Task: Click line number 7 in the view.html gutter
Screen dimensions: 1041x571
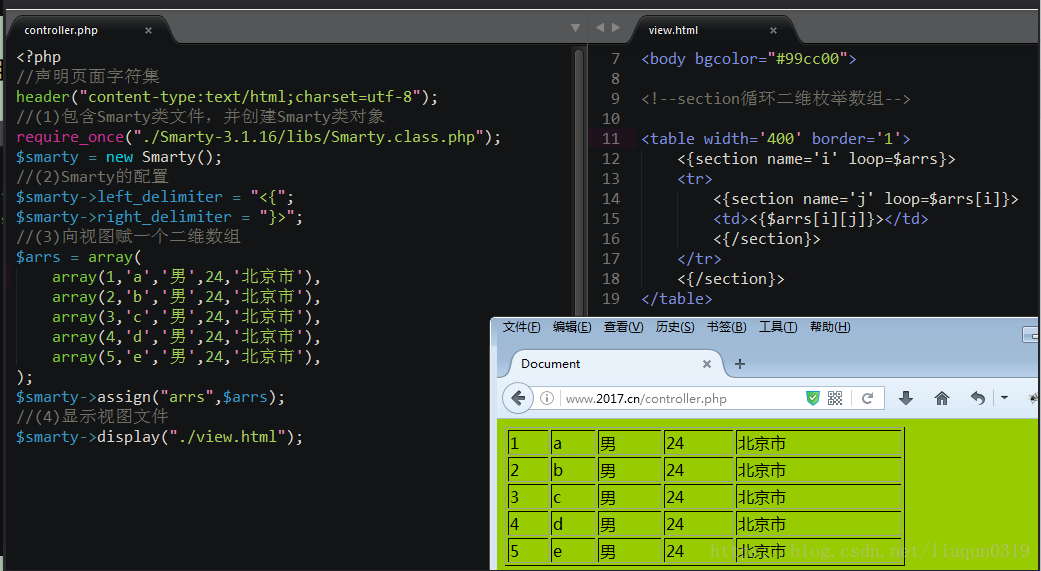Action: (615, 59)
